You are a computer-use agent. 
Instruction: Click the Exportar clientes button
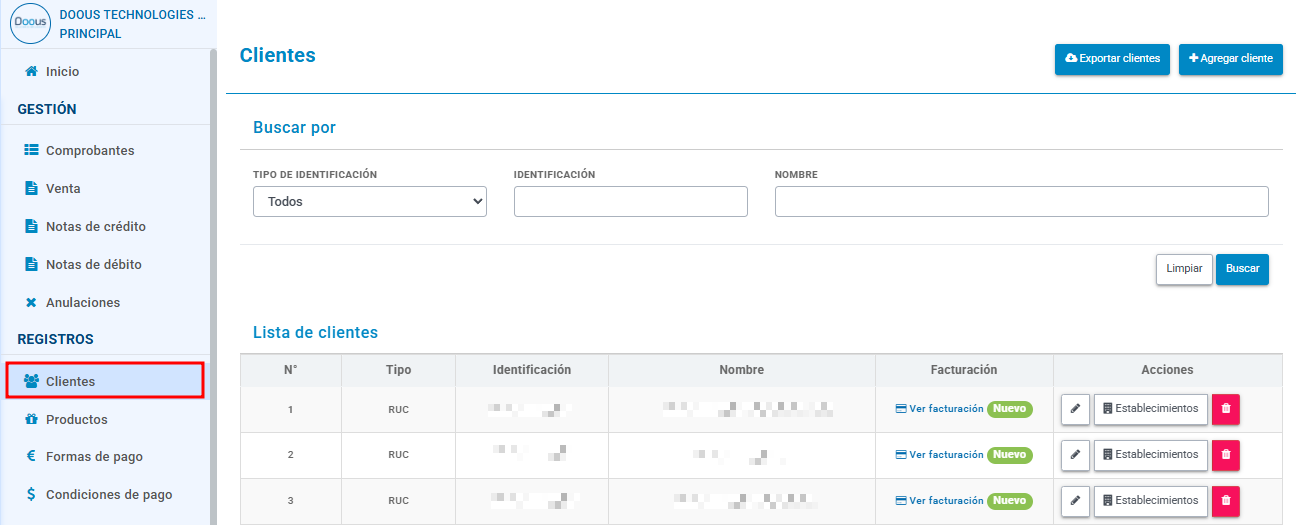[x=1112, y=59]
